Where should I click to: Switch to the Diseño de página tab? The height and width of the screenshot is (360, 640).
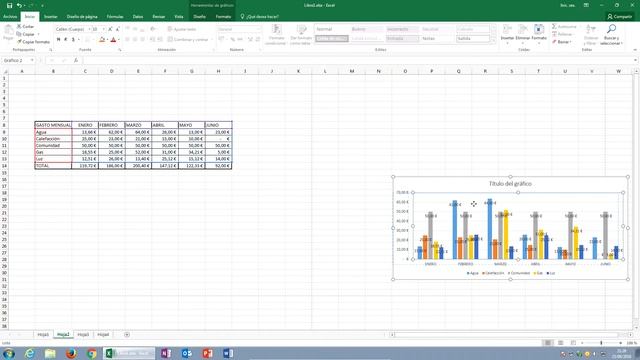pos(82,17)
